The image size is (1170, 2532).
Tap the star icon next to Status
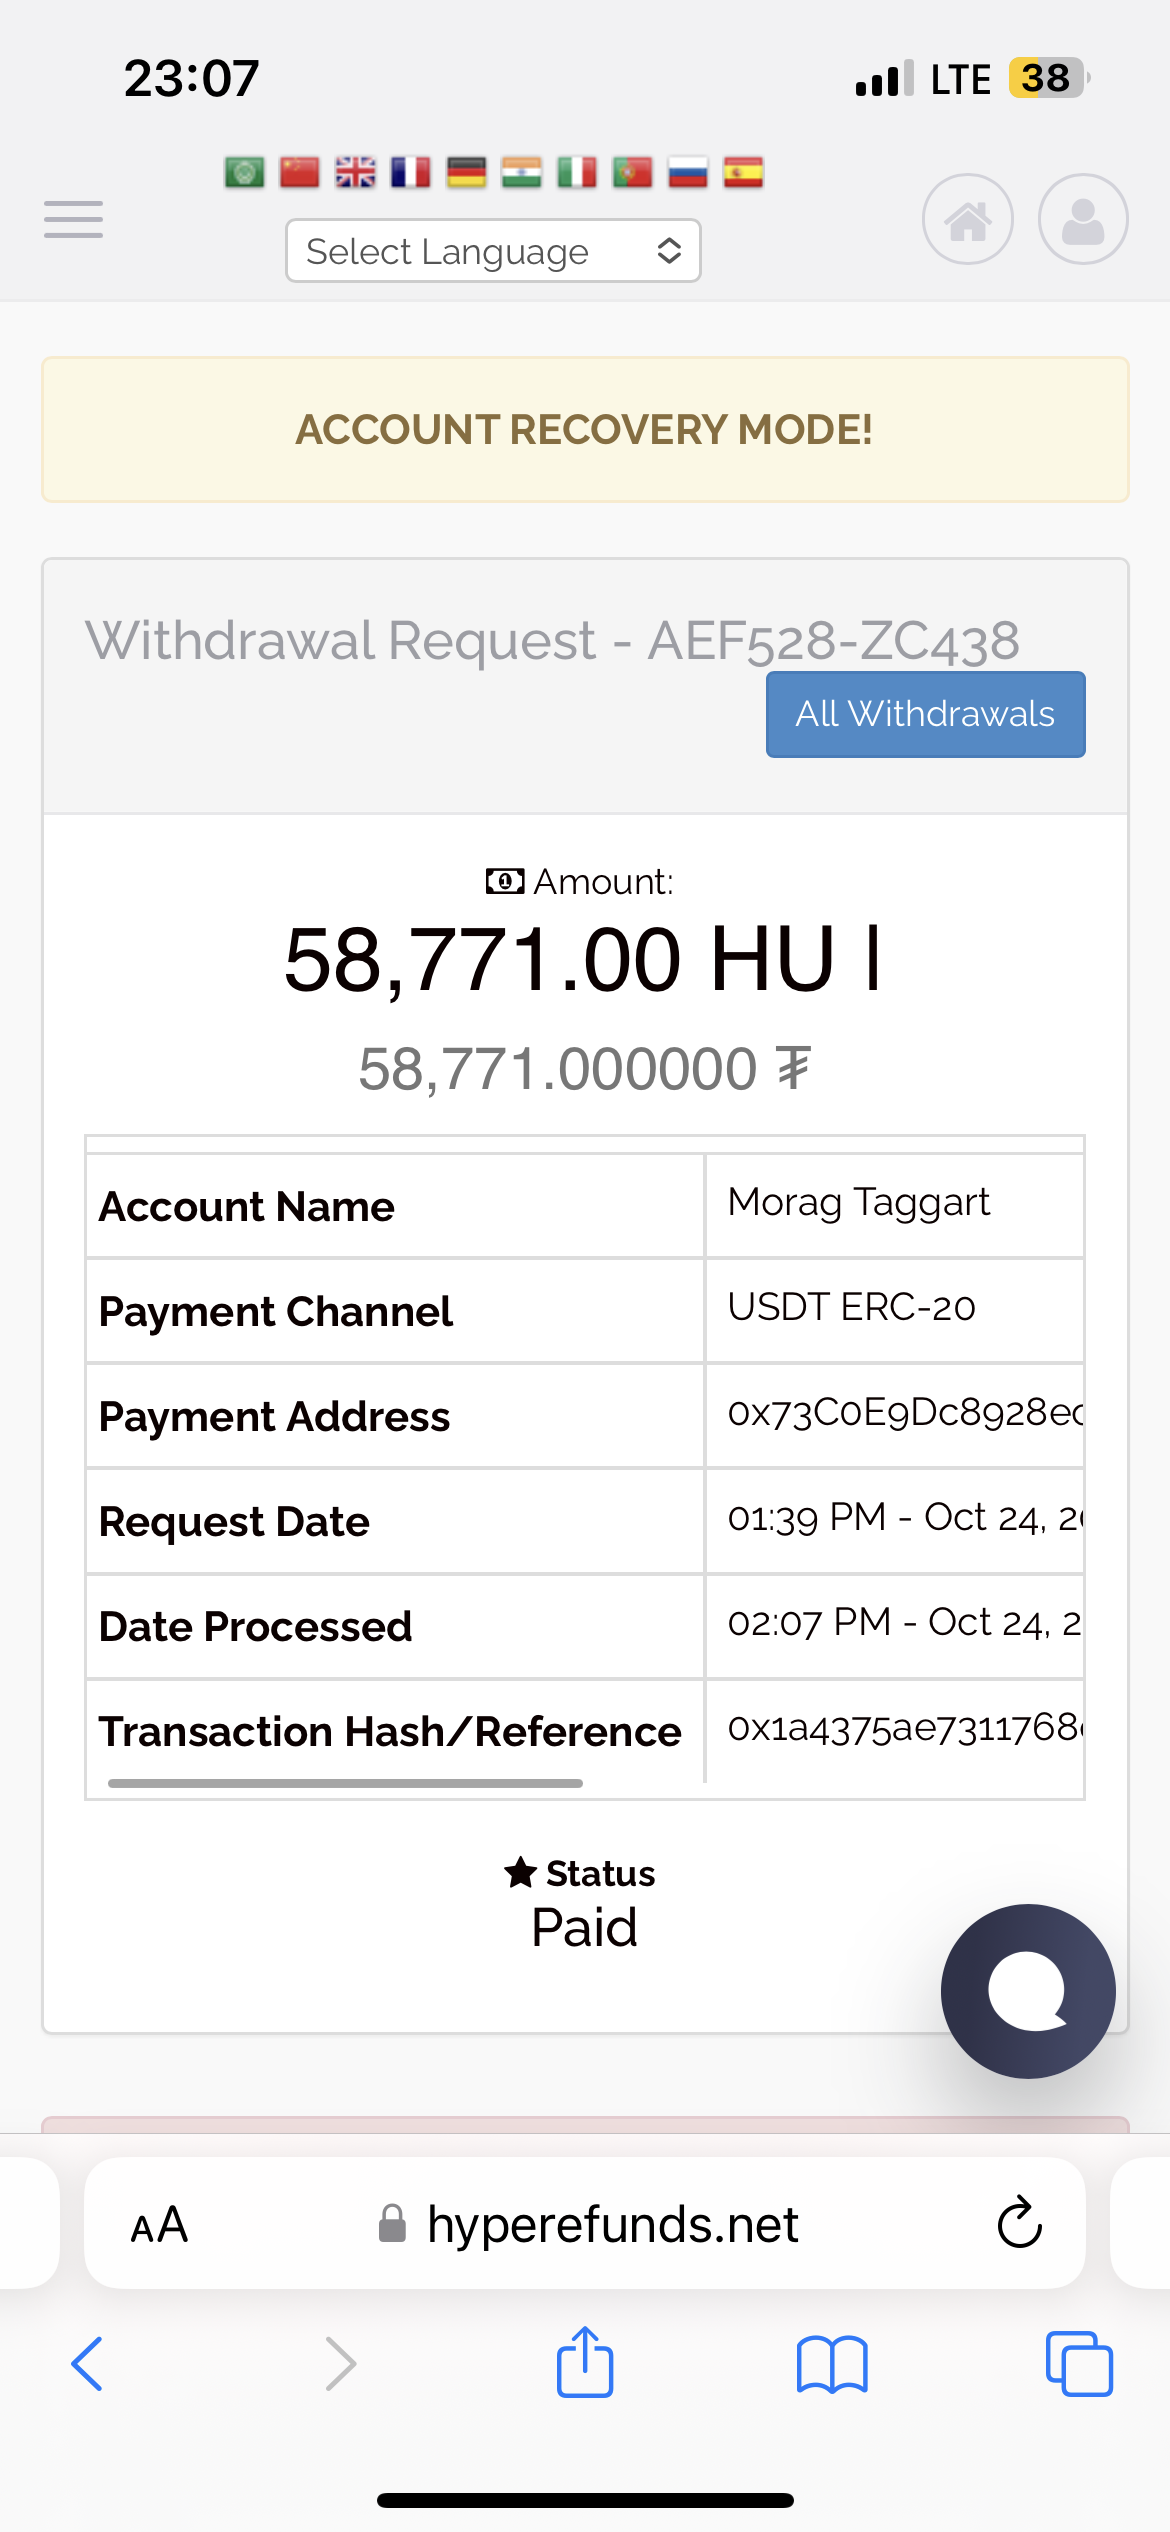(x=521, y=1872)
